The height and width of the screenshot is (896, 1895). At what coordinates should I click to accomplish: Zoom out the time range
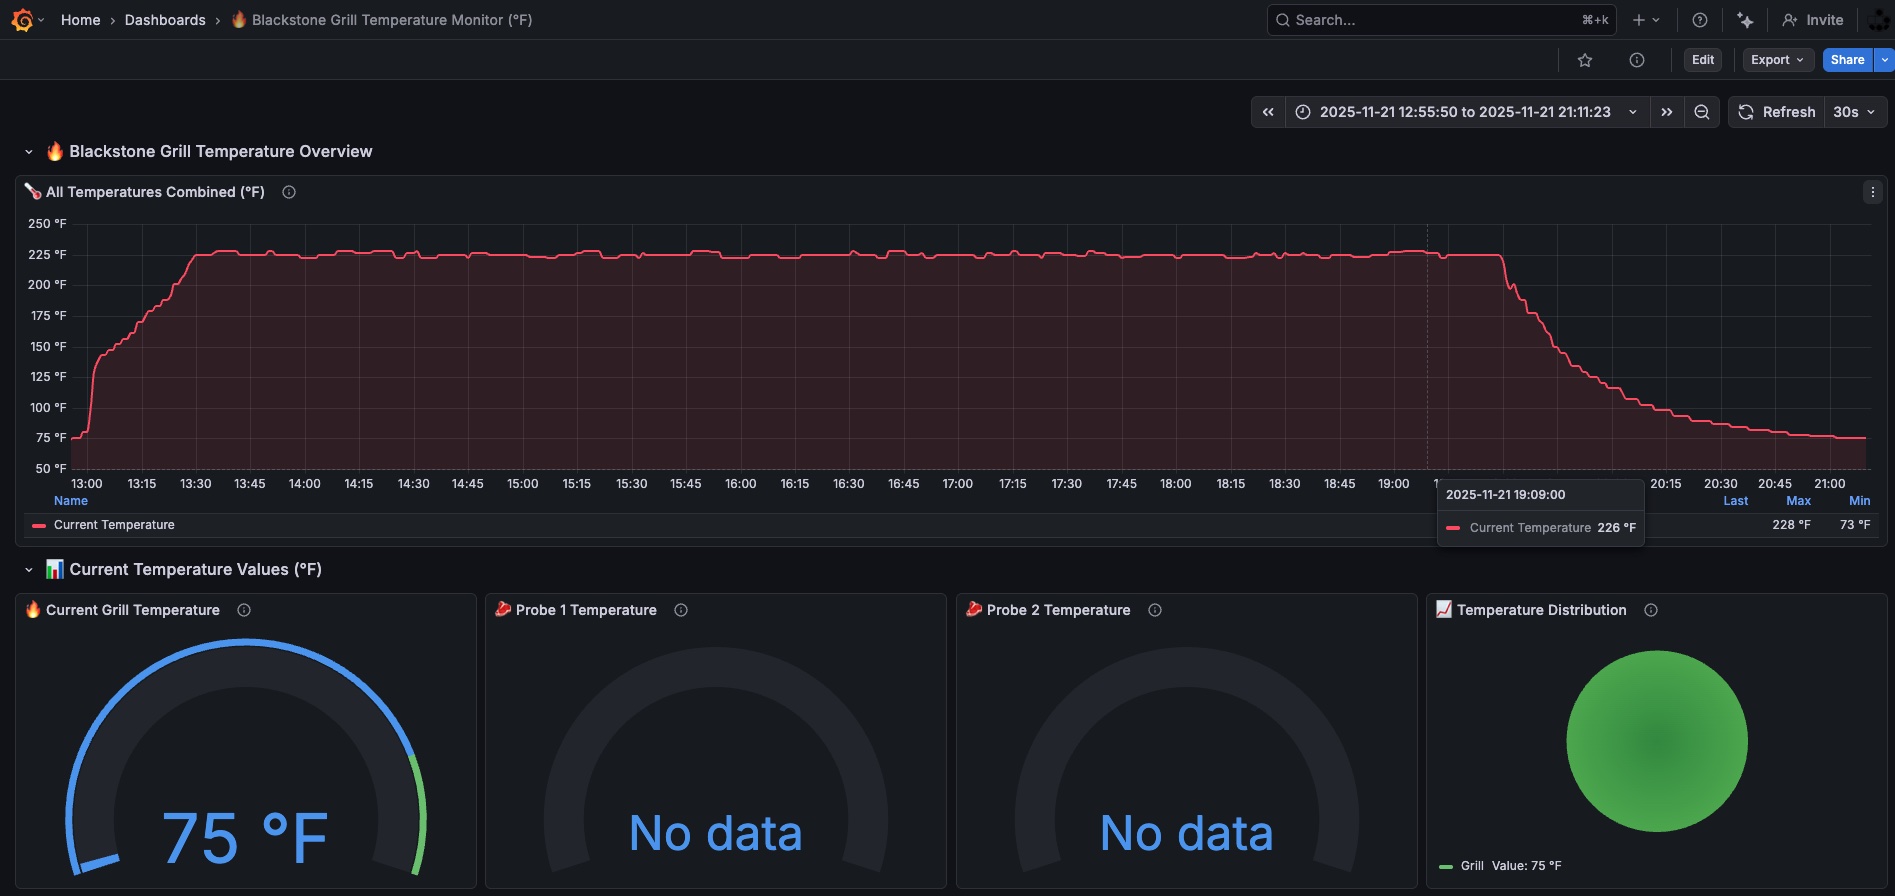click(x=1701, y=112)
